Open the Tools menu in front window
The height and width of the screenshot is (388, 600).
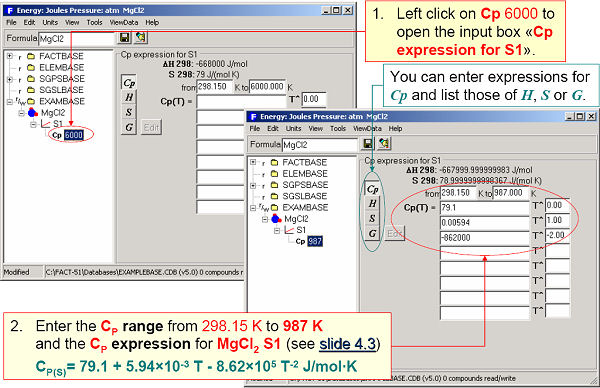[x=338, y=129]
